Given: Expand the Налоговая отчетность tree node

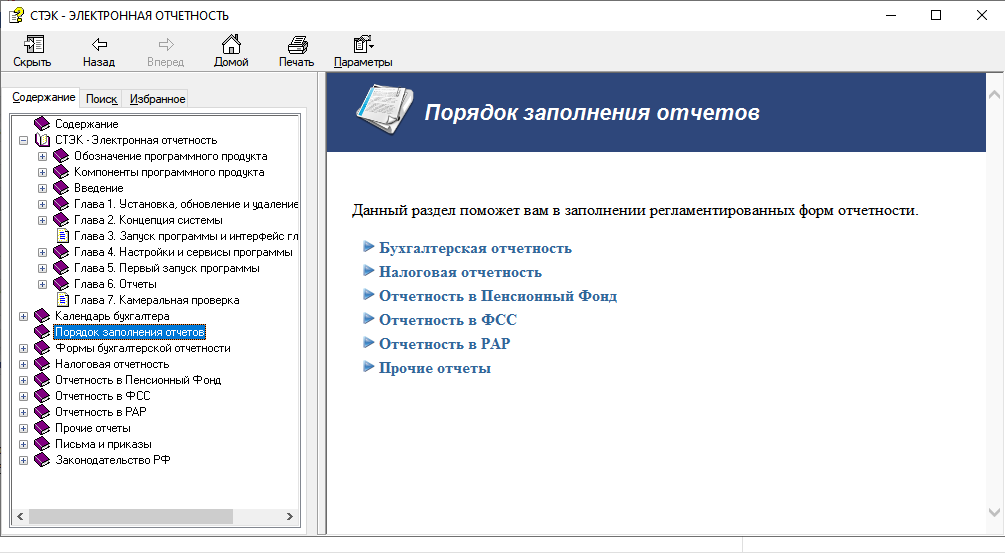Looking at the screenshot, I should pyautogui.click(x=24, y=365).
